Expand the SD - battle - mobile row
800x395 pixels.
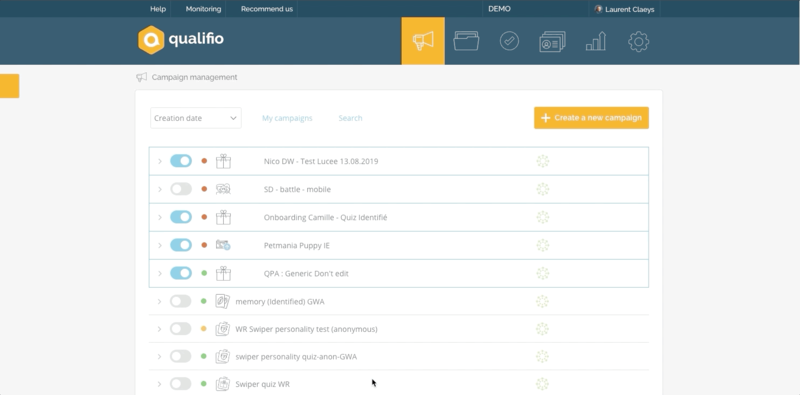160,189
